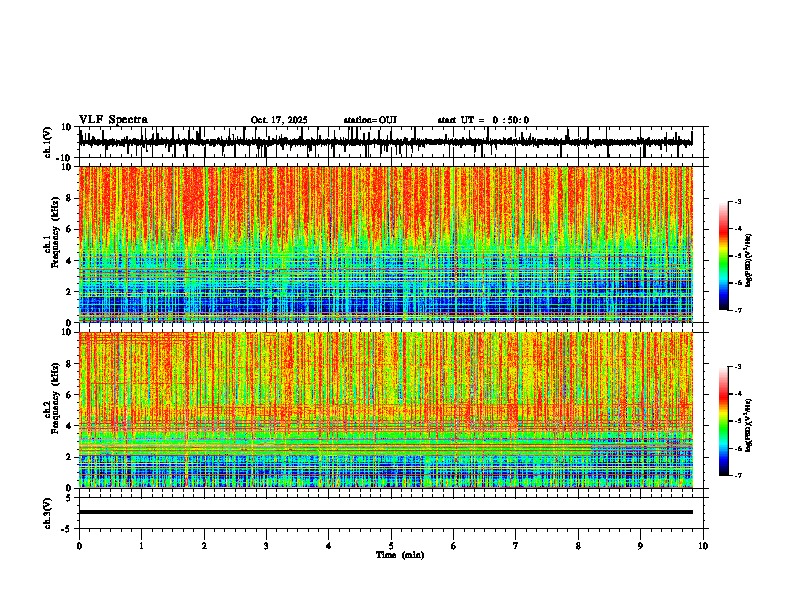
Task: Click time axis tick label "3"
Action: pyautogui.click(x=266, y=546)
